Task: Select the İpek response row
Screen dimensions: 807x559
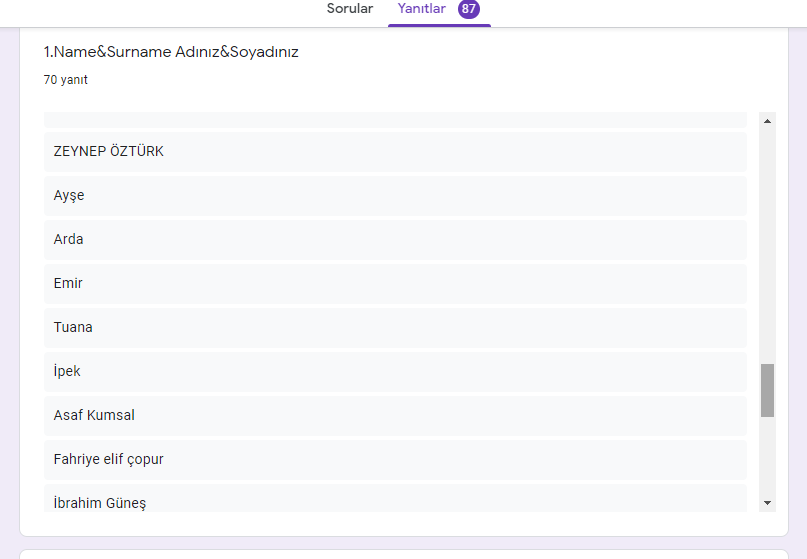Action: (x=395, y=372)
